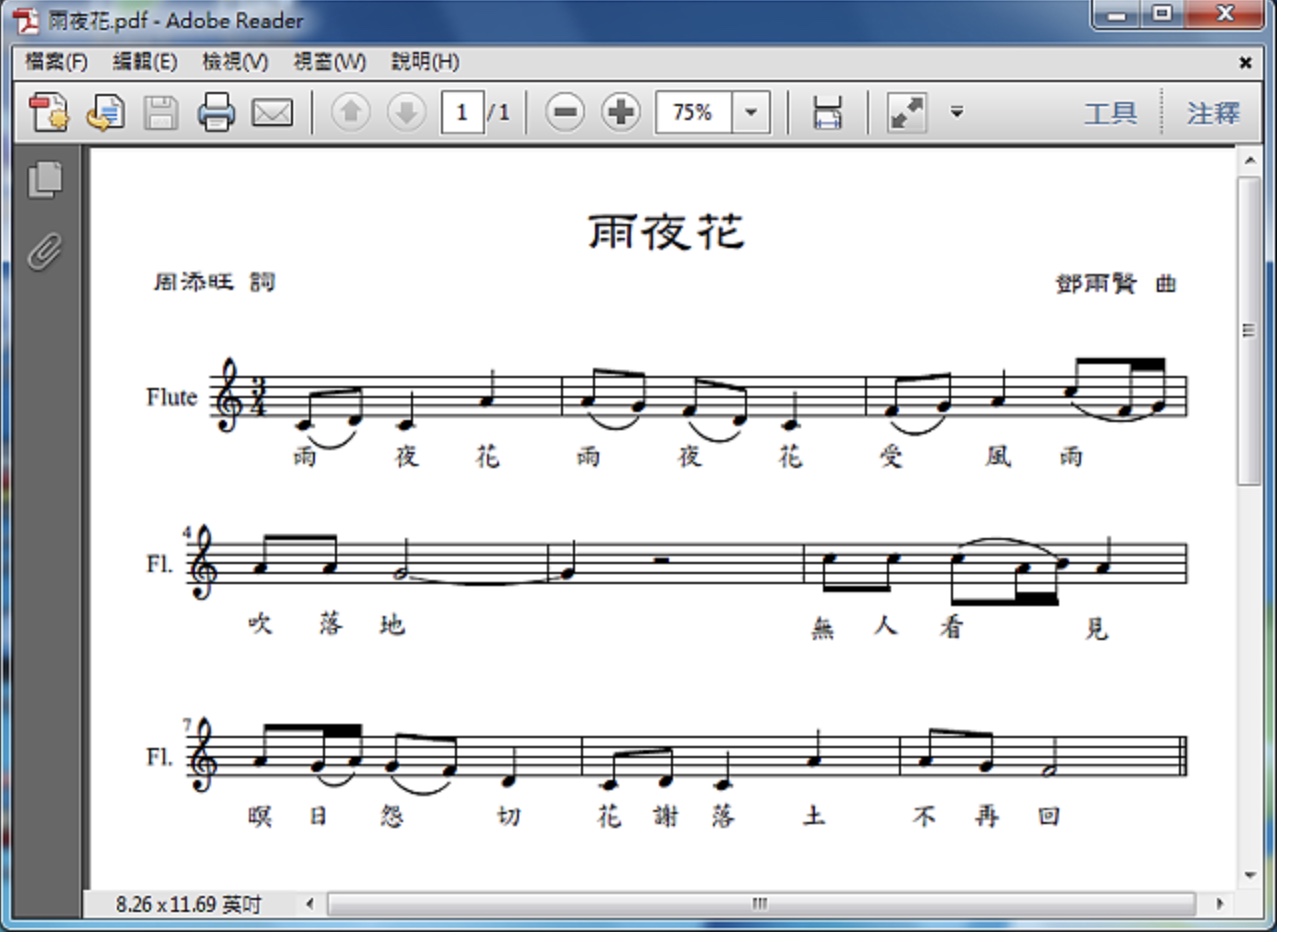Open the 注釋 pane
This screenshot has height=942, width=1292.
(1213, 113)
